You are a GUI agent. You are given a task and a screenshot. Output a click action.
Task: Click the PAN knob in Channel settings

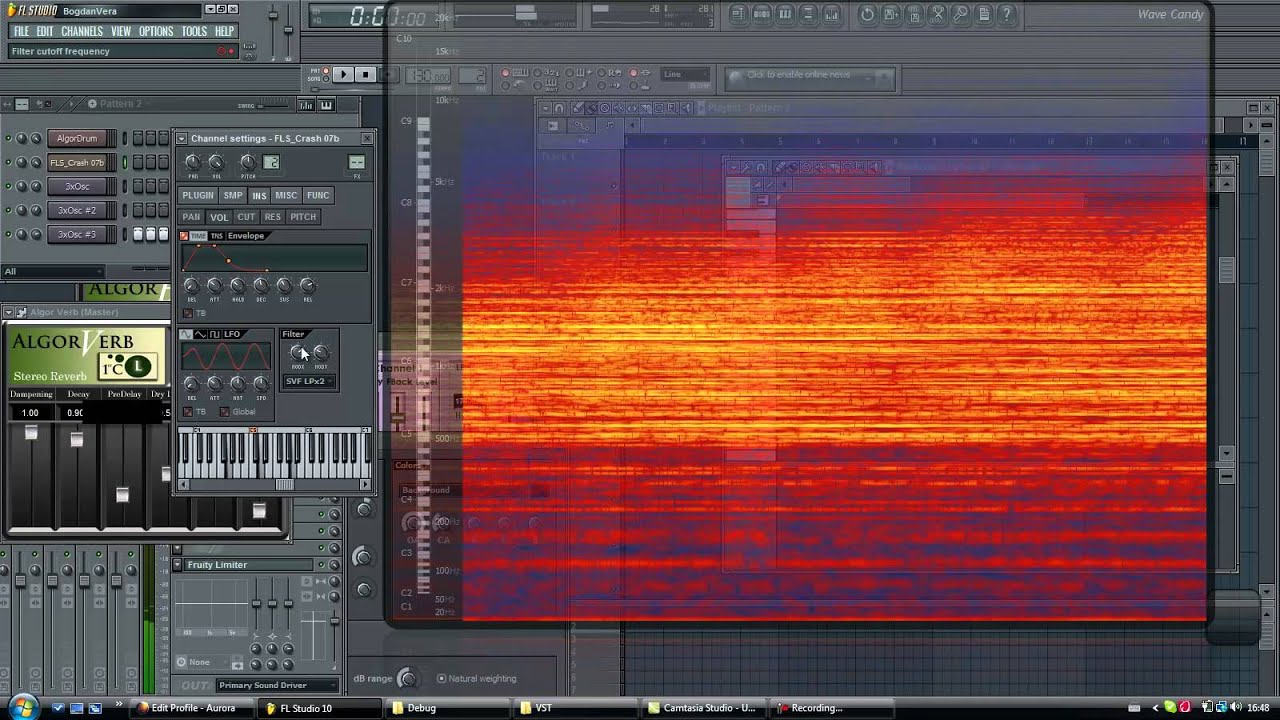click(x=193, y=162)
